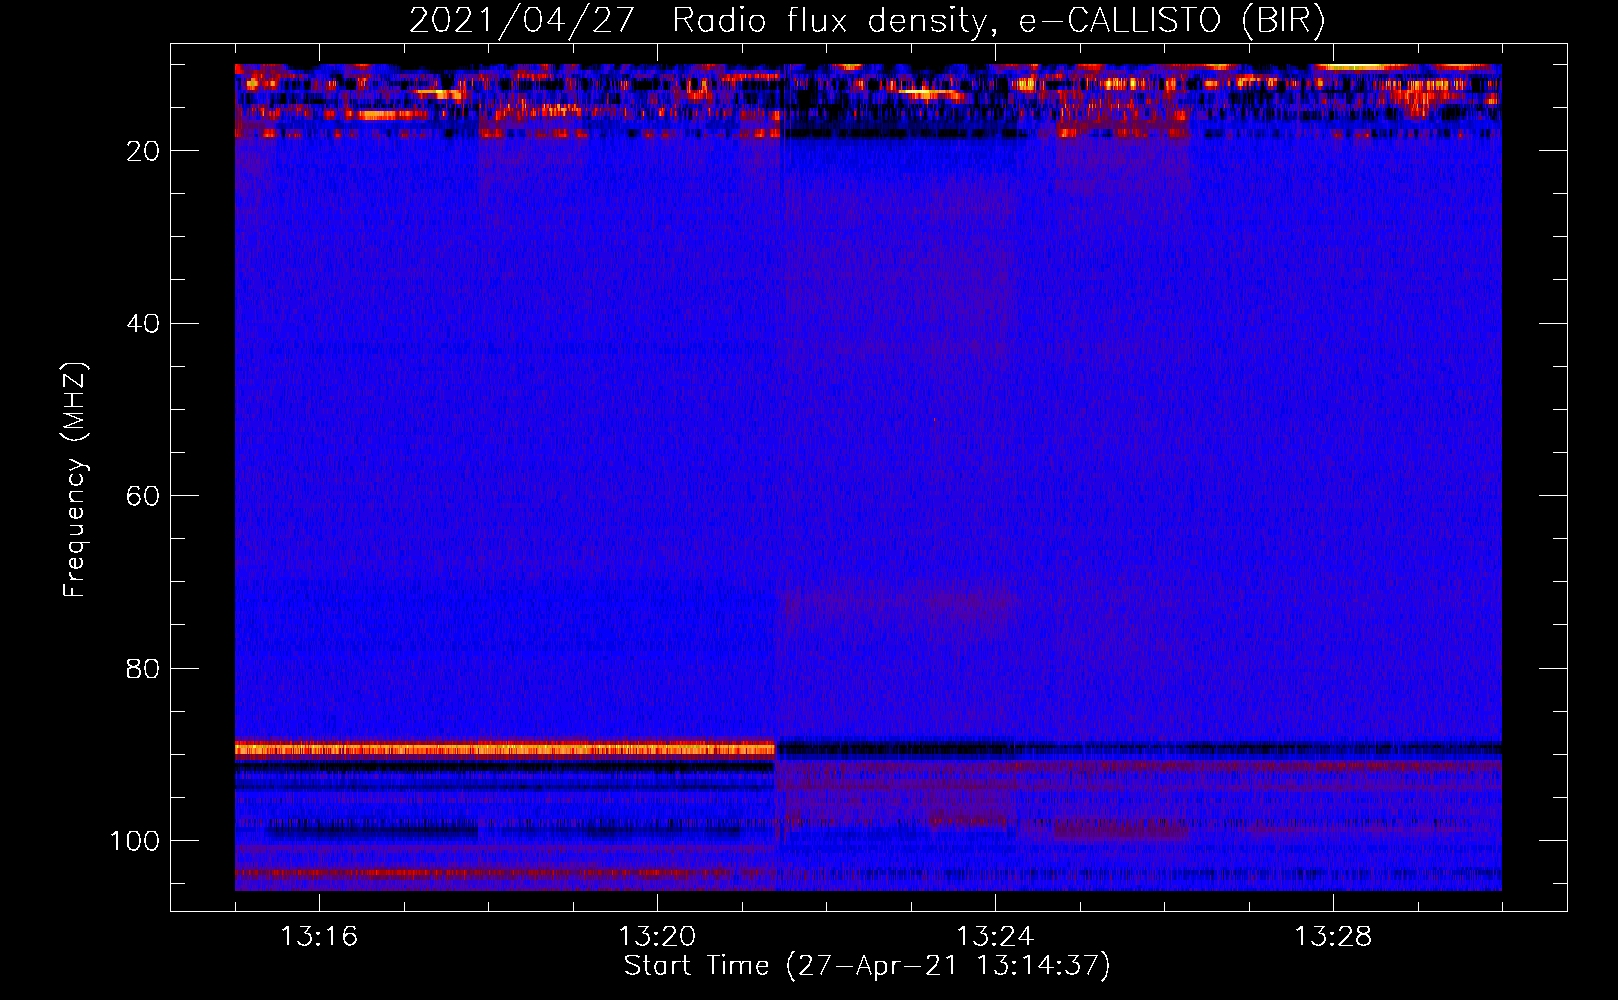
Task: Click the 13:24 time tick label
Action: pos(995,937)
